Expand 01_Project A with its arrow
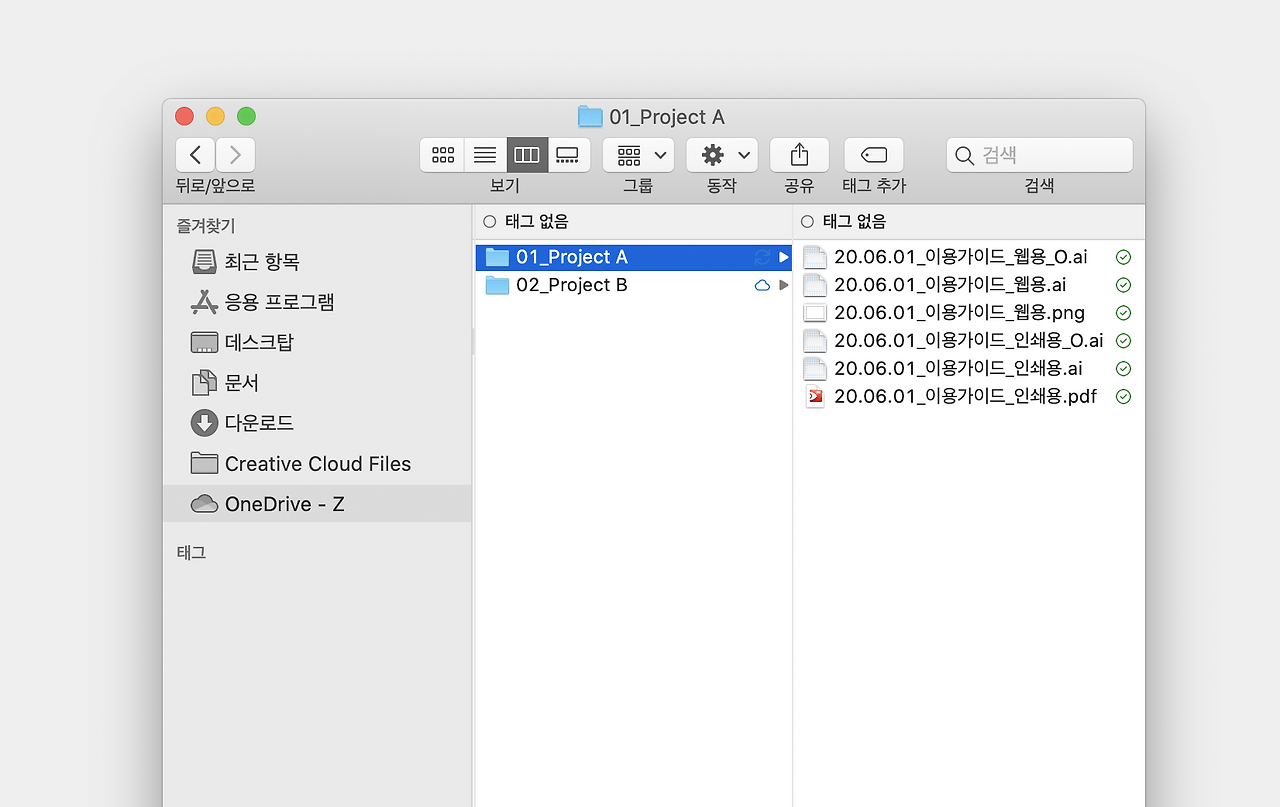Screen dimensions: 1280x807 784,257
